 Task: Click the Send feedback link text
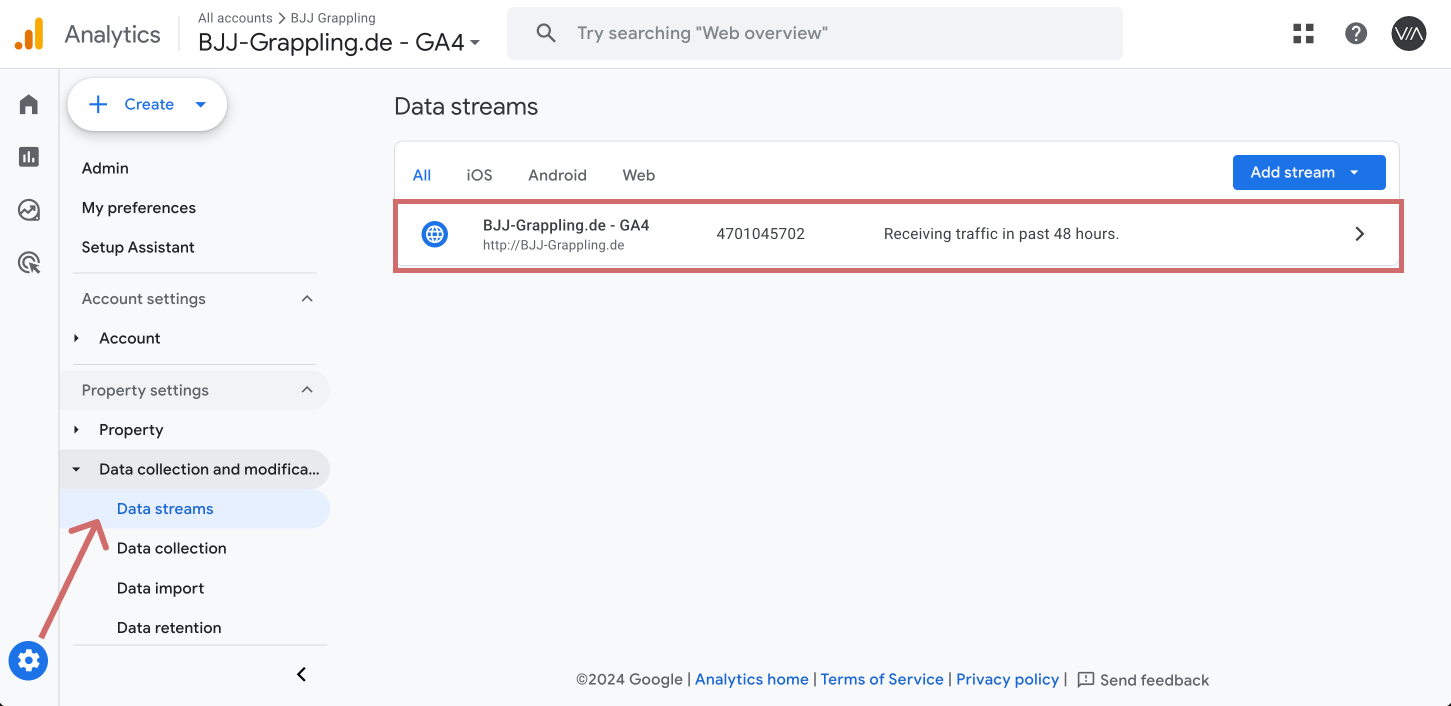[1154, 680]
